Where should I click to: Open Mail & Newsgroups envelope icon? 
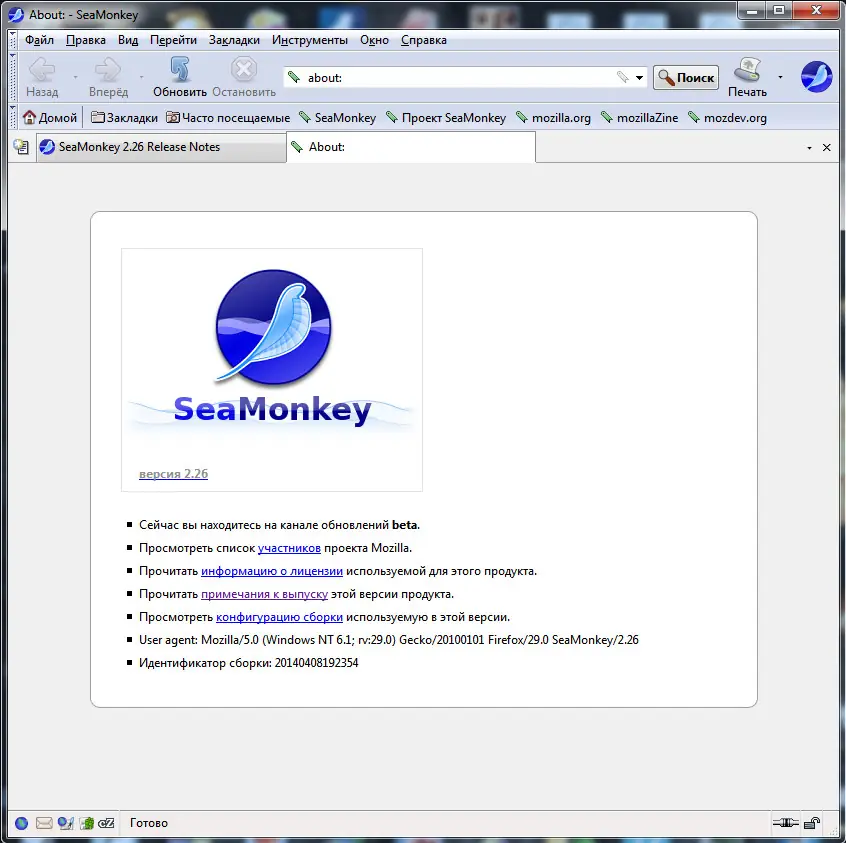44,823
